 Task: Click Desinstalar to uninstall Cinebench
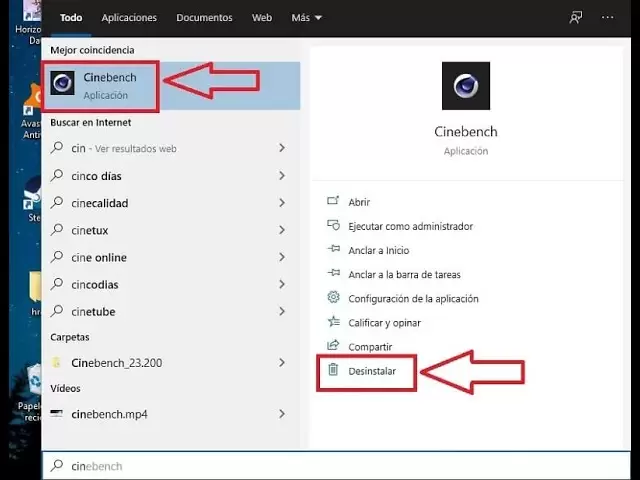(x=372, y=371)
